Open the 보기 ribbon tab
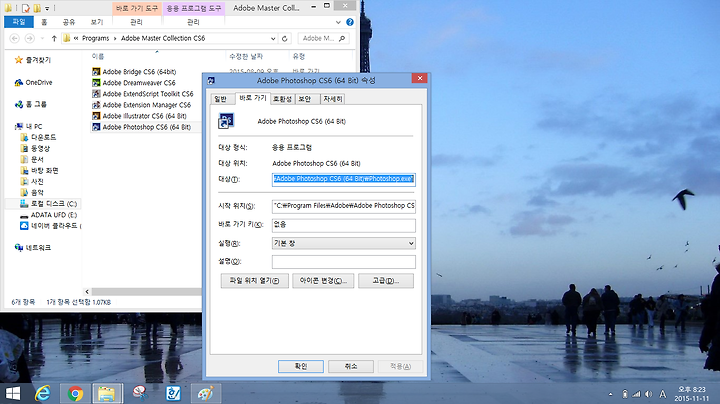 97,22
